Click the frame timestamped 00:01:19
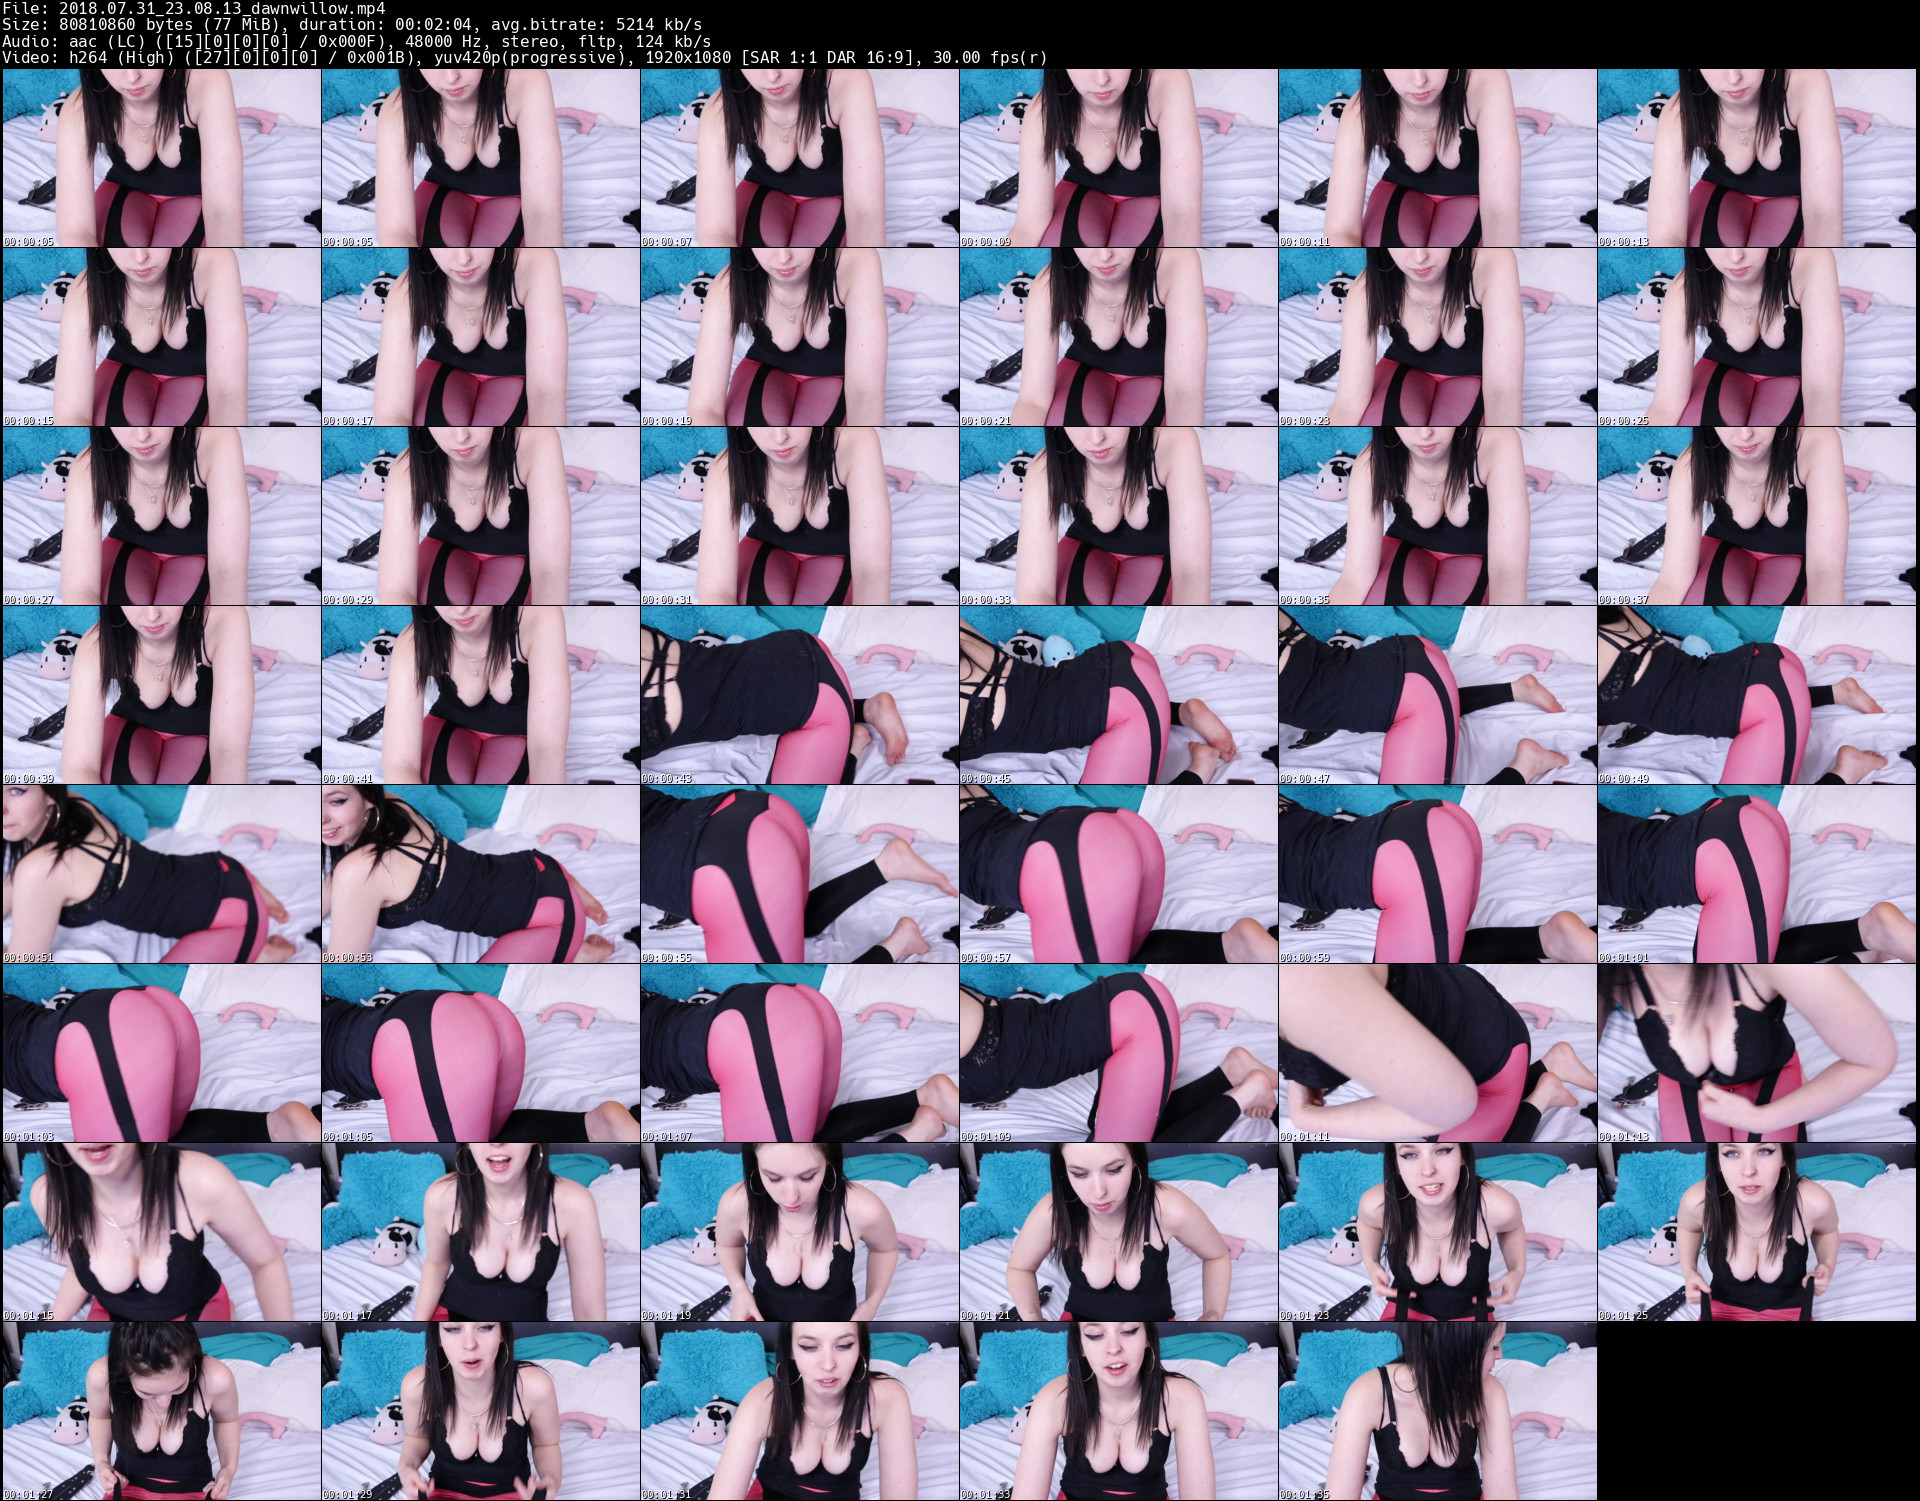 click(799, 1232)
